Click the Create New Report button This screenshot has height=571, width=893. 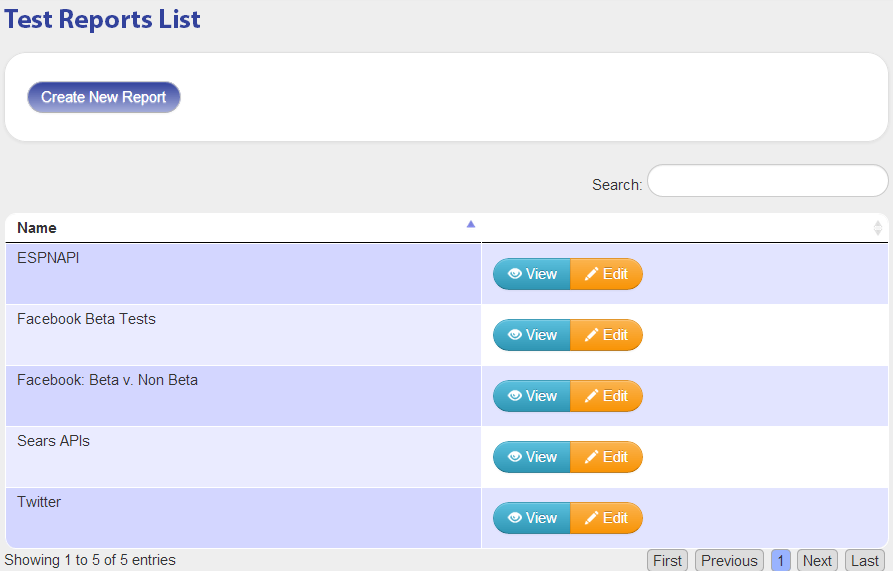pos(104,97)
